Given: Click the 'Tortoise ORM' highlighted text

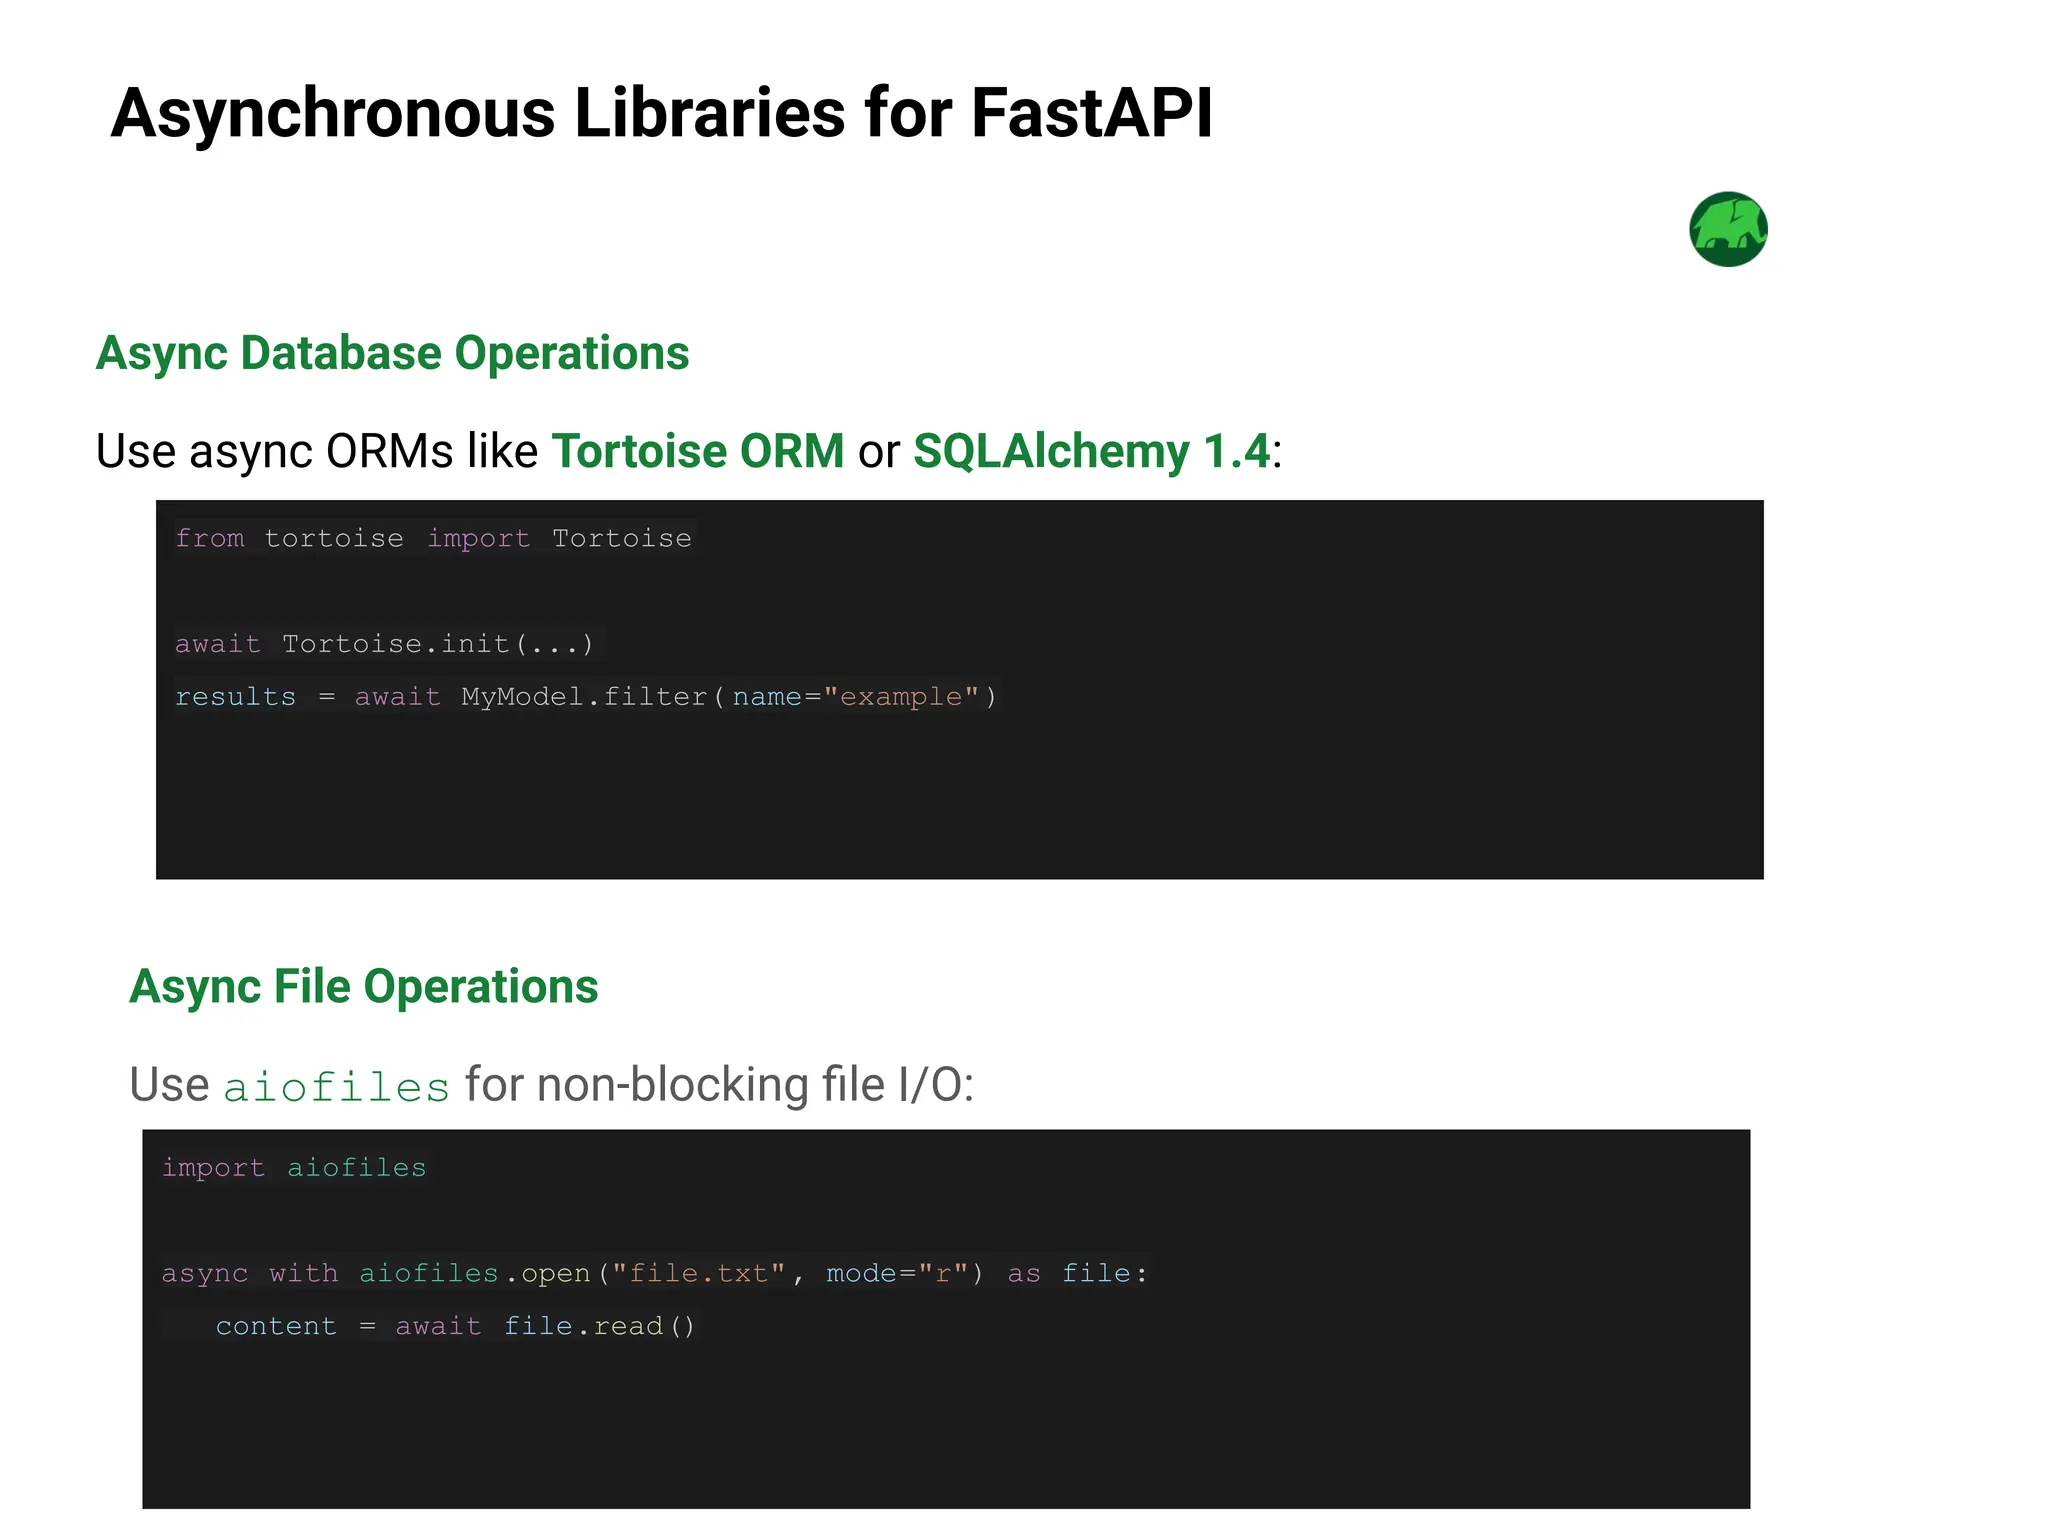Looking at the screenshot, I should pyautogui.click(x=698, y=451).
